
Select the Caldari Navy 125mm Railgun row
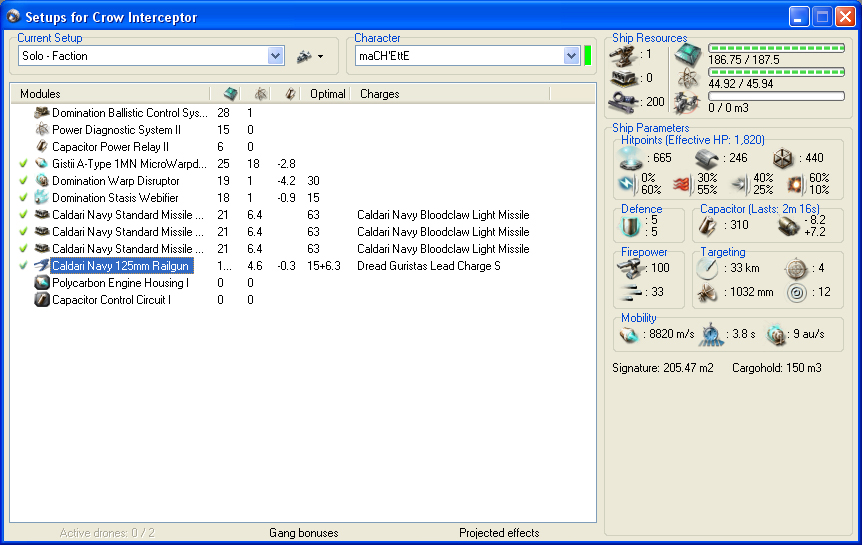[x=120, y=266]
